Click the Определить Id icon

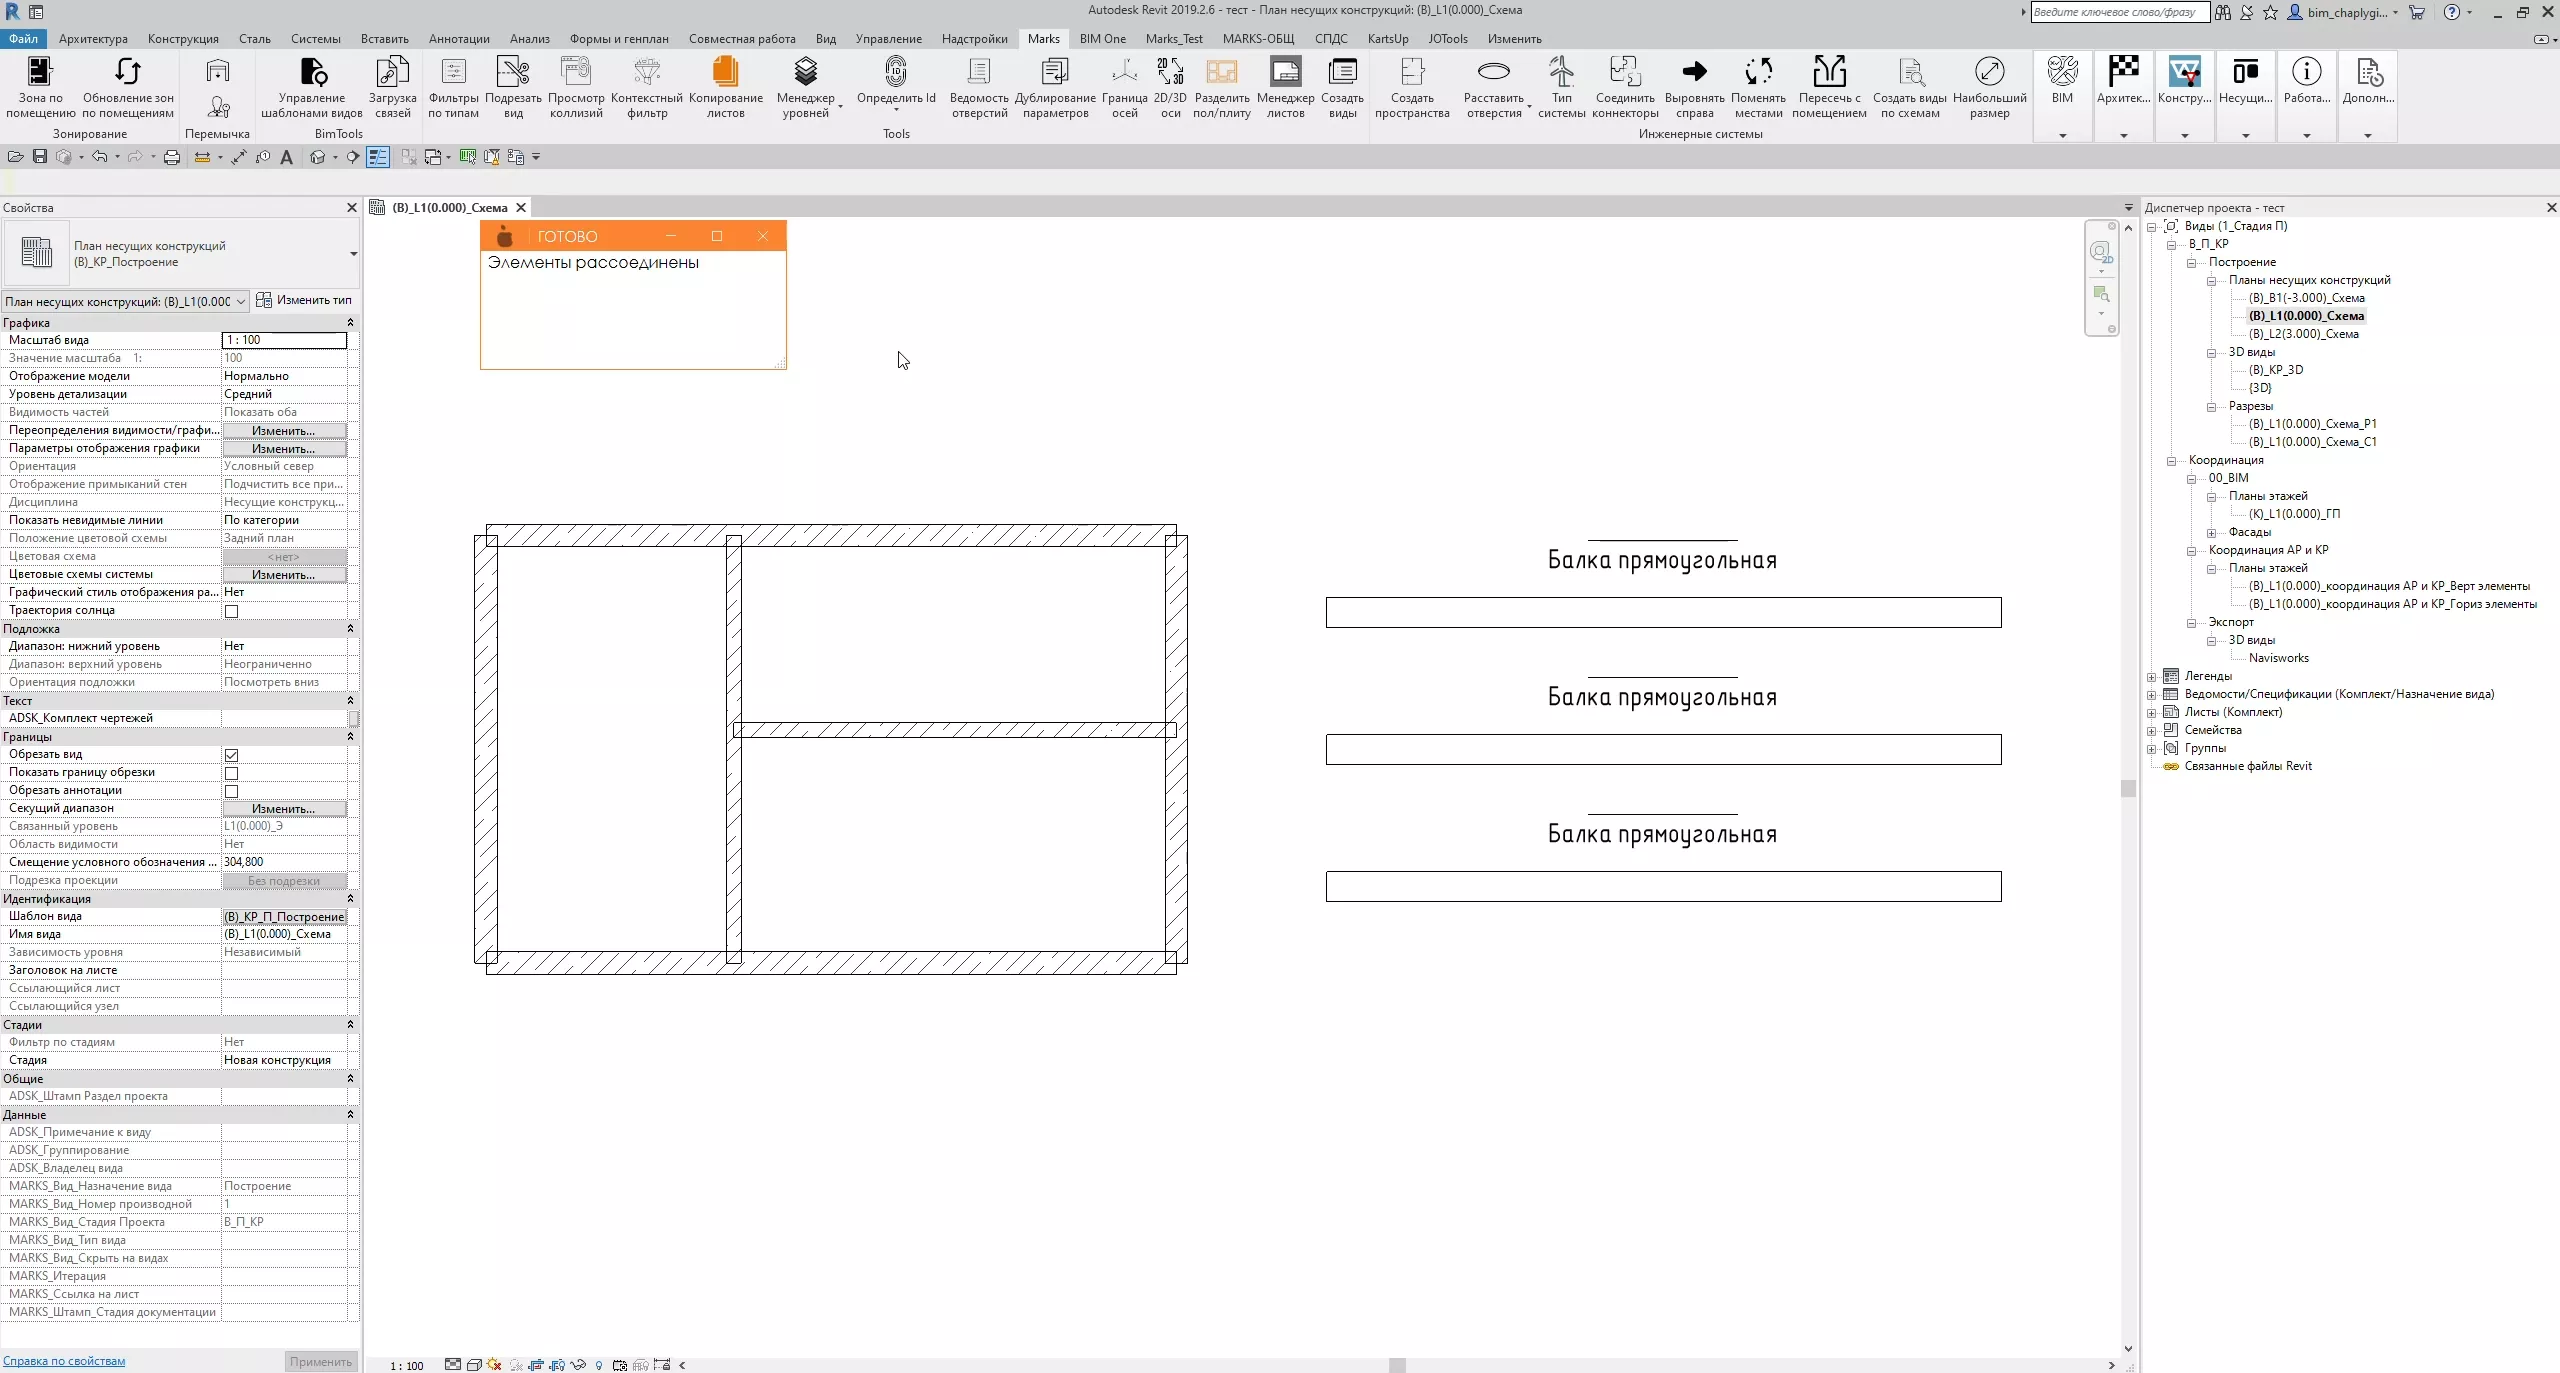[x=895, y=73]
